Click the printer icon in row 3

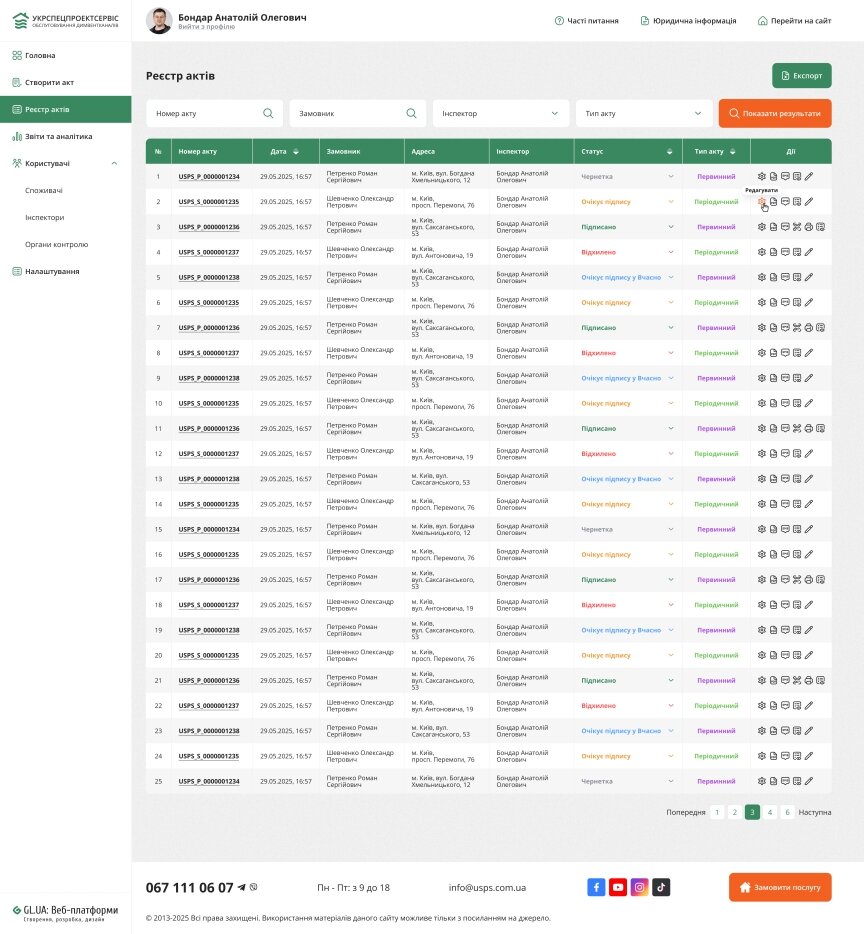coord(809,227)
